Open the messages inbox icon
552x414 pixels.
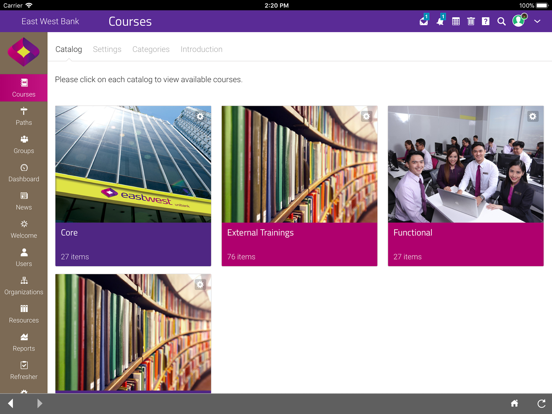tap(424, 21)
